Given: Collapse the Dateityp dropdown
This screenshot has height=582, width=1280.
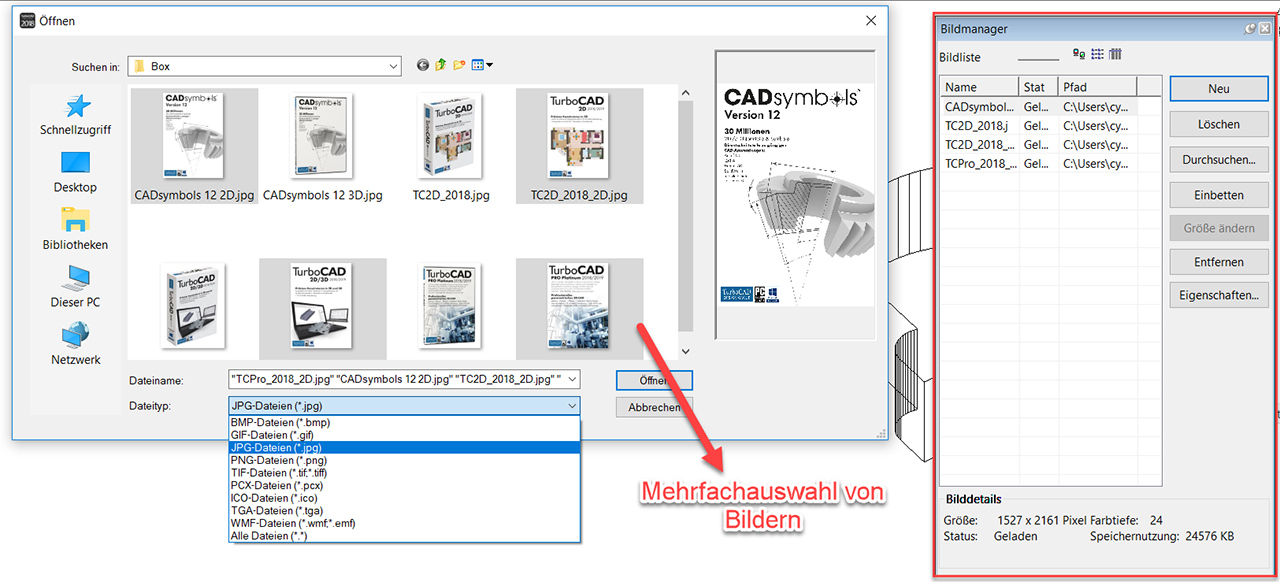Looking at the screenshot, I should click(572, 406).
